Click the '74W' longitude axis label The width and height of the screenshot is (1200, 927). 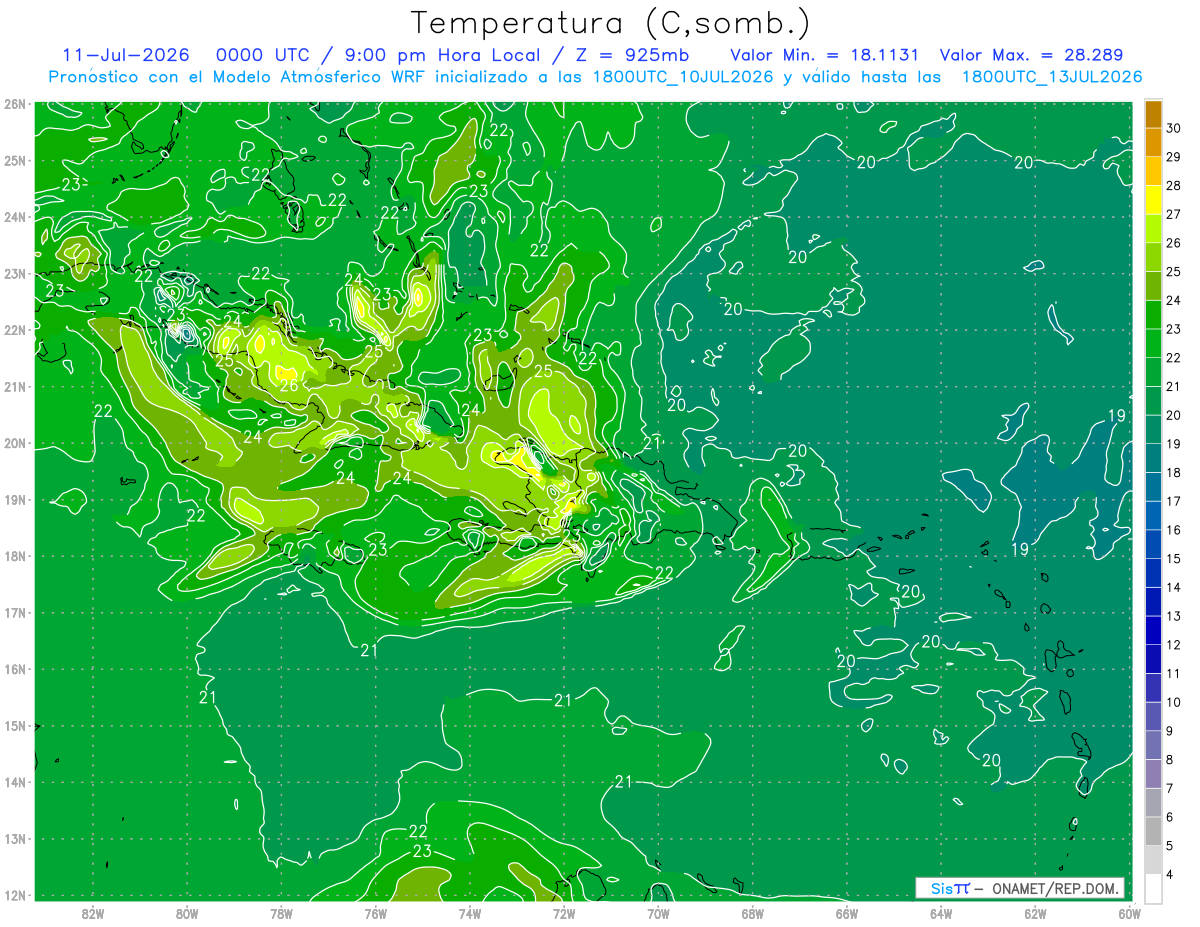(x=469, y=913)
